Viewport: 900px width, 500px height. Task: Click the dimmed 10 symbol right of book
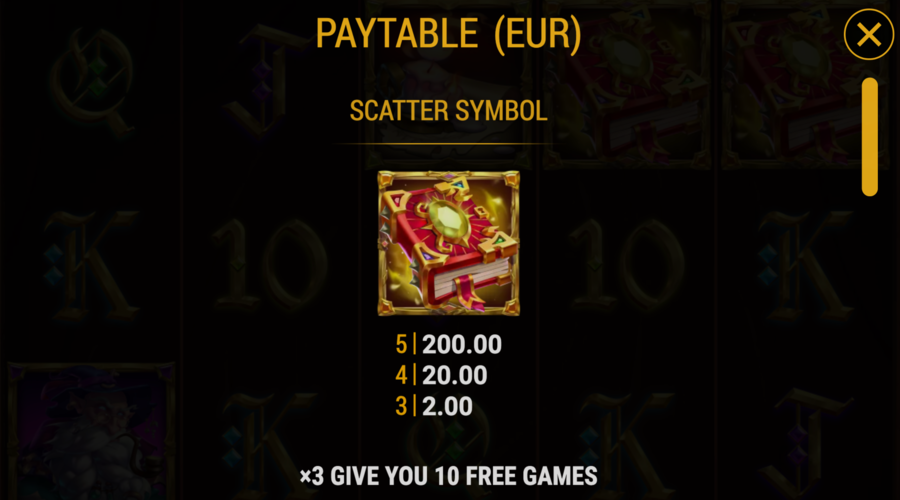(627, 264)
